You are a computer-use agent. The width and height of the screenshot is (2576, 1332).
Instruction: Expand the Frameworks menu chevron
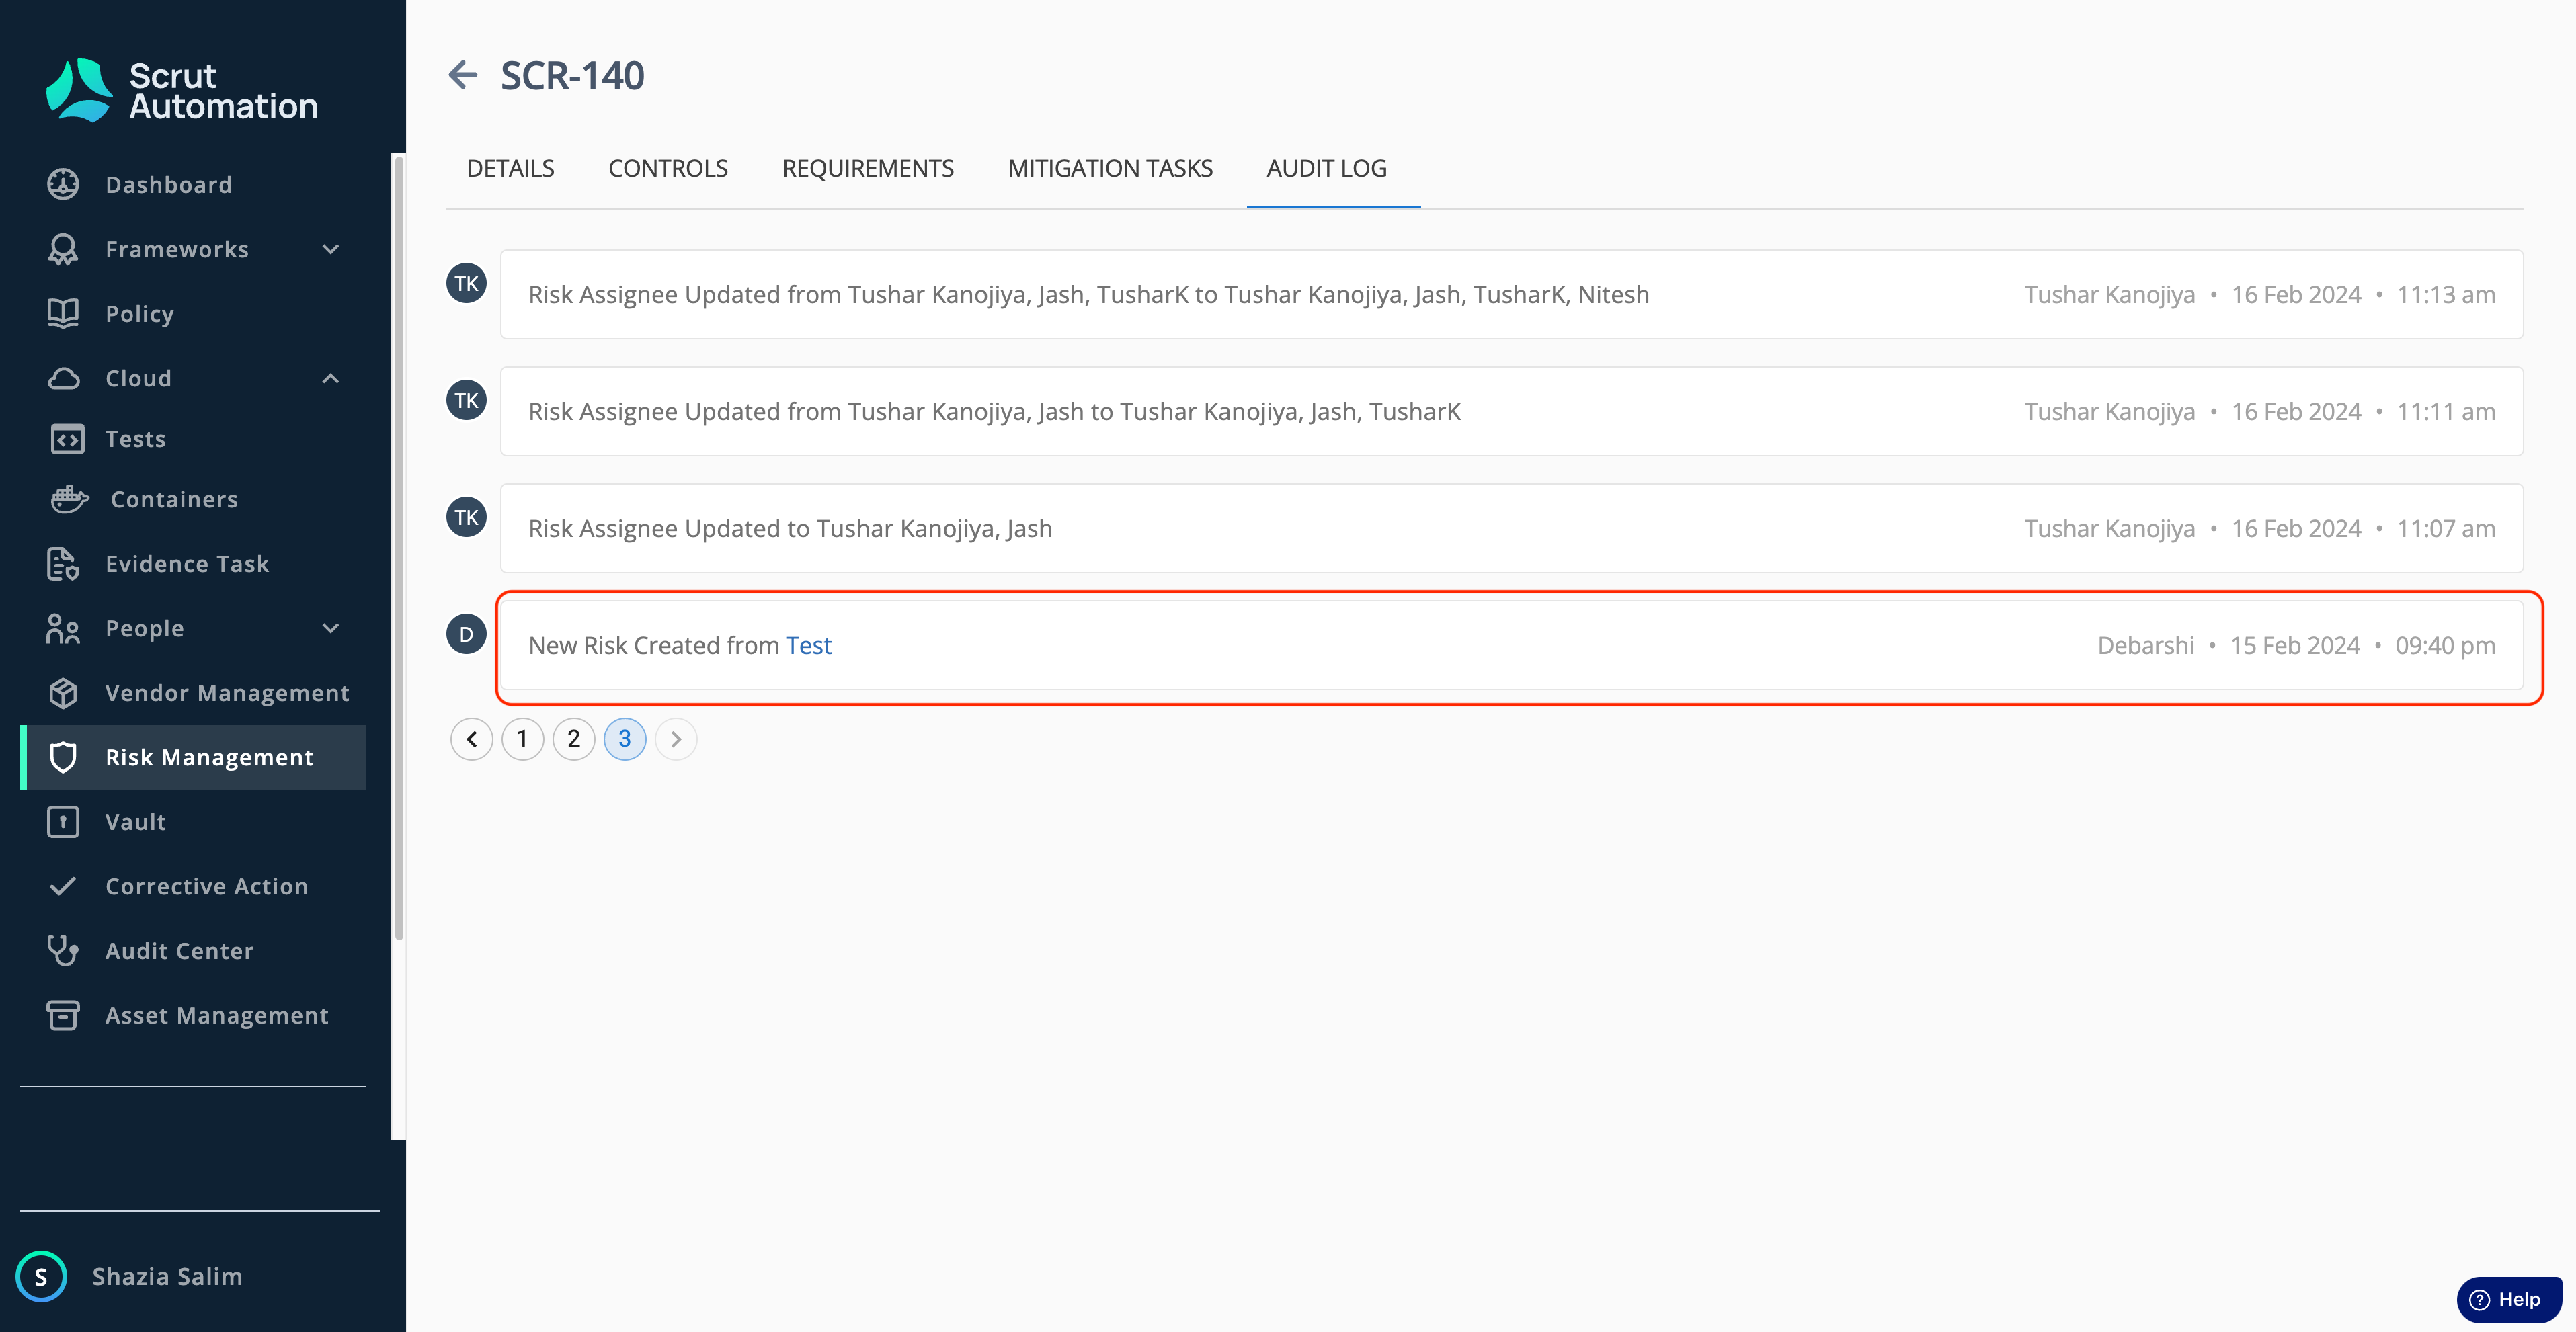point(331,249)
